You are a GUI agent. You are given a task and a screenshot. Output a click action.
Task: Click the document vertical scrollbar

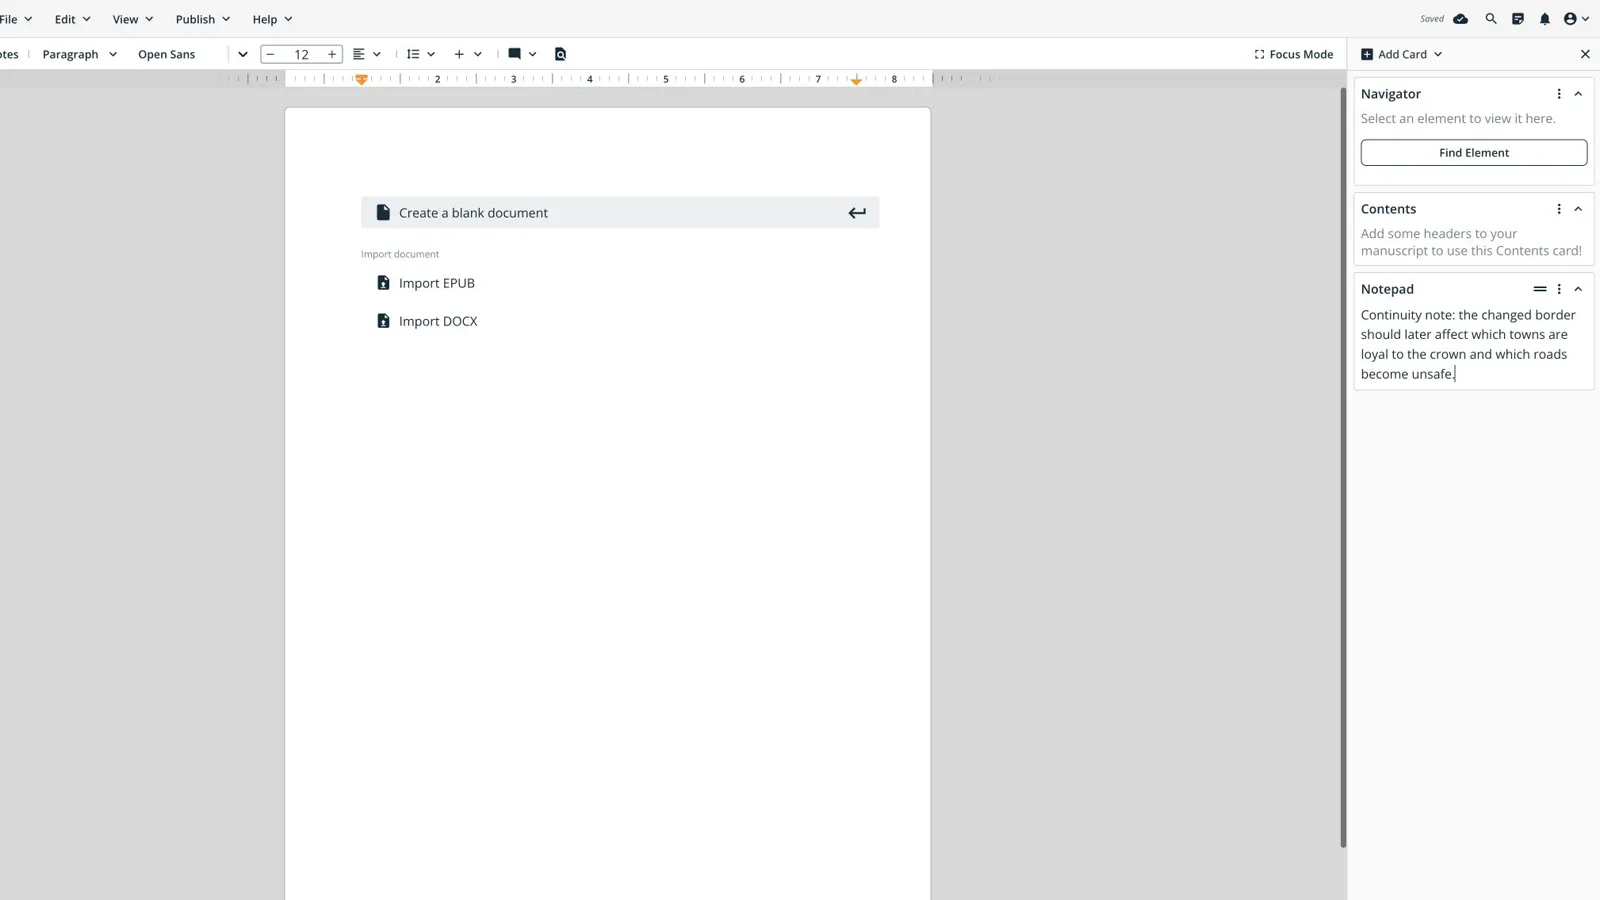pos(1343,467)
